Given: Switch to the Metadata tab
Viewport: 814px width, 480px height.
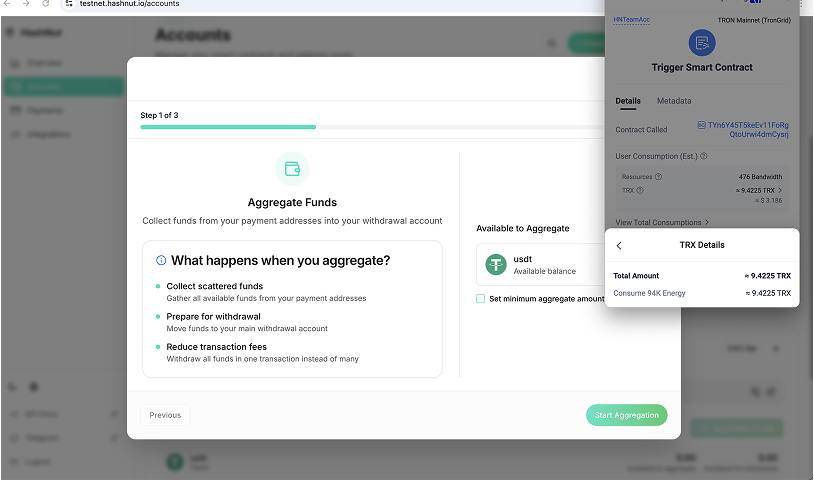Looking at the screenshot, I should click(674, 101).
